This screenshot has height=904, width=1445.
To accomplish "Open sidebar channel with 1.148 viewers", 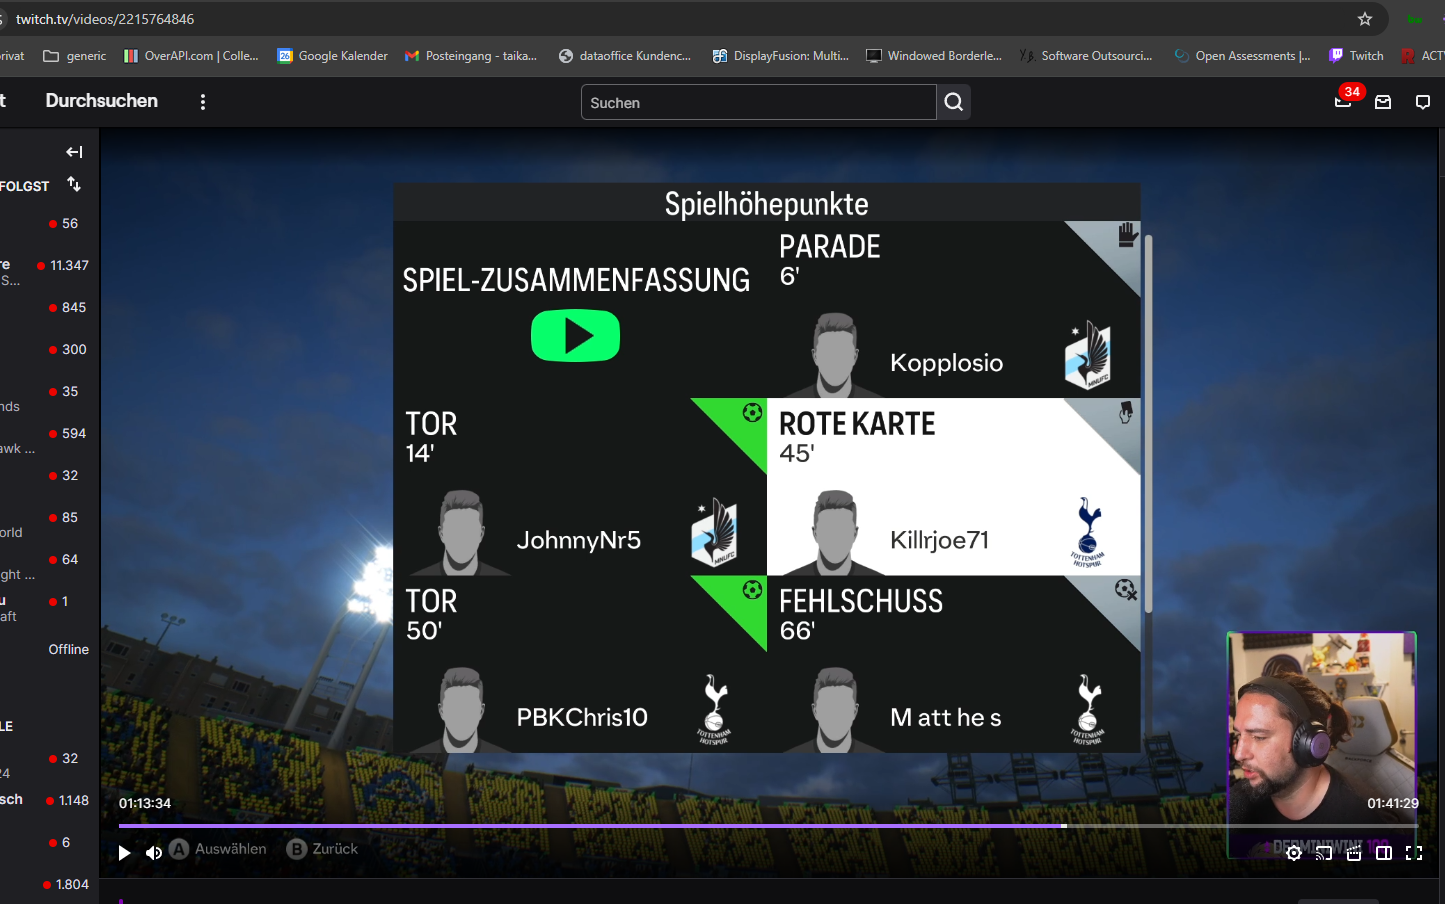I will (x=49, y=800).
